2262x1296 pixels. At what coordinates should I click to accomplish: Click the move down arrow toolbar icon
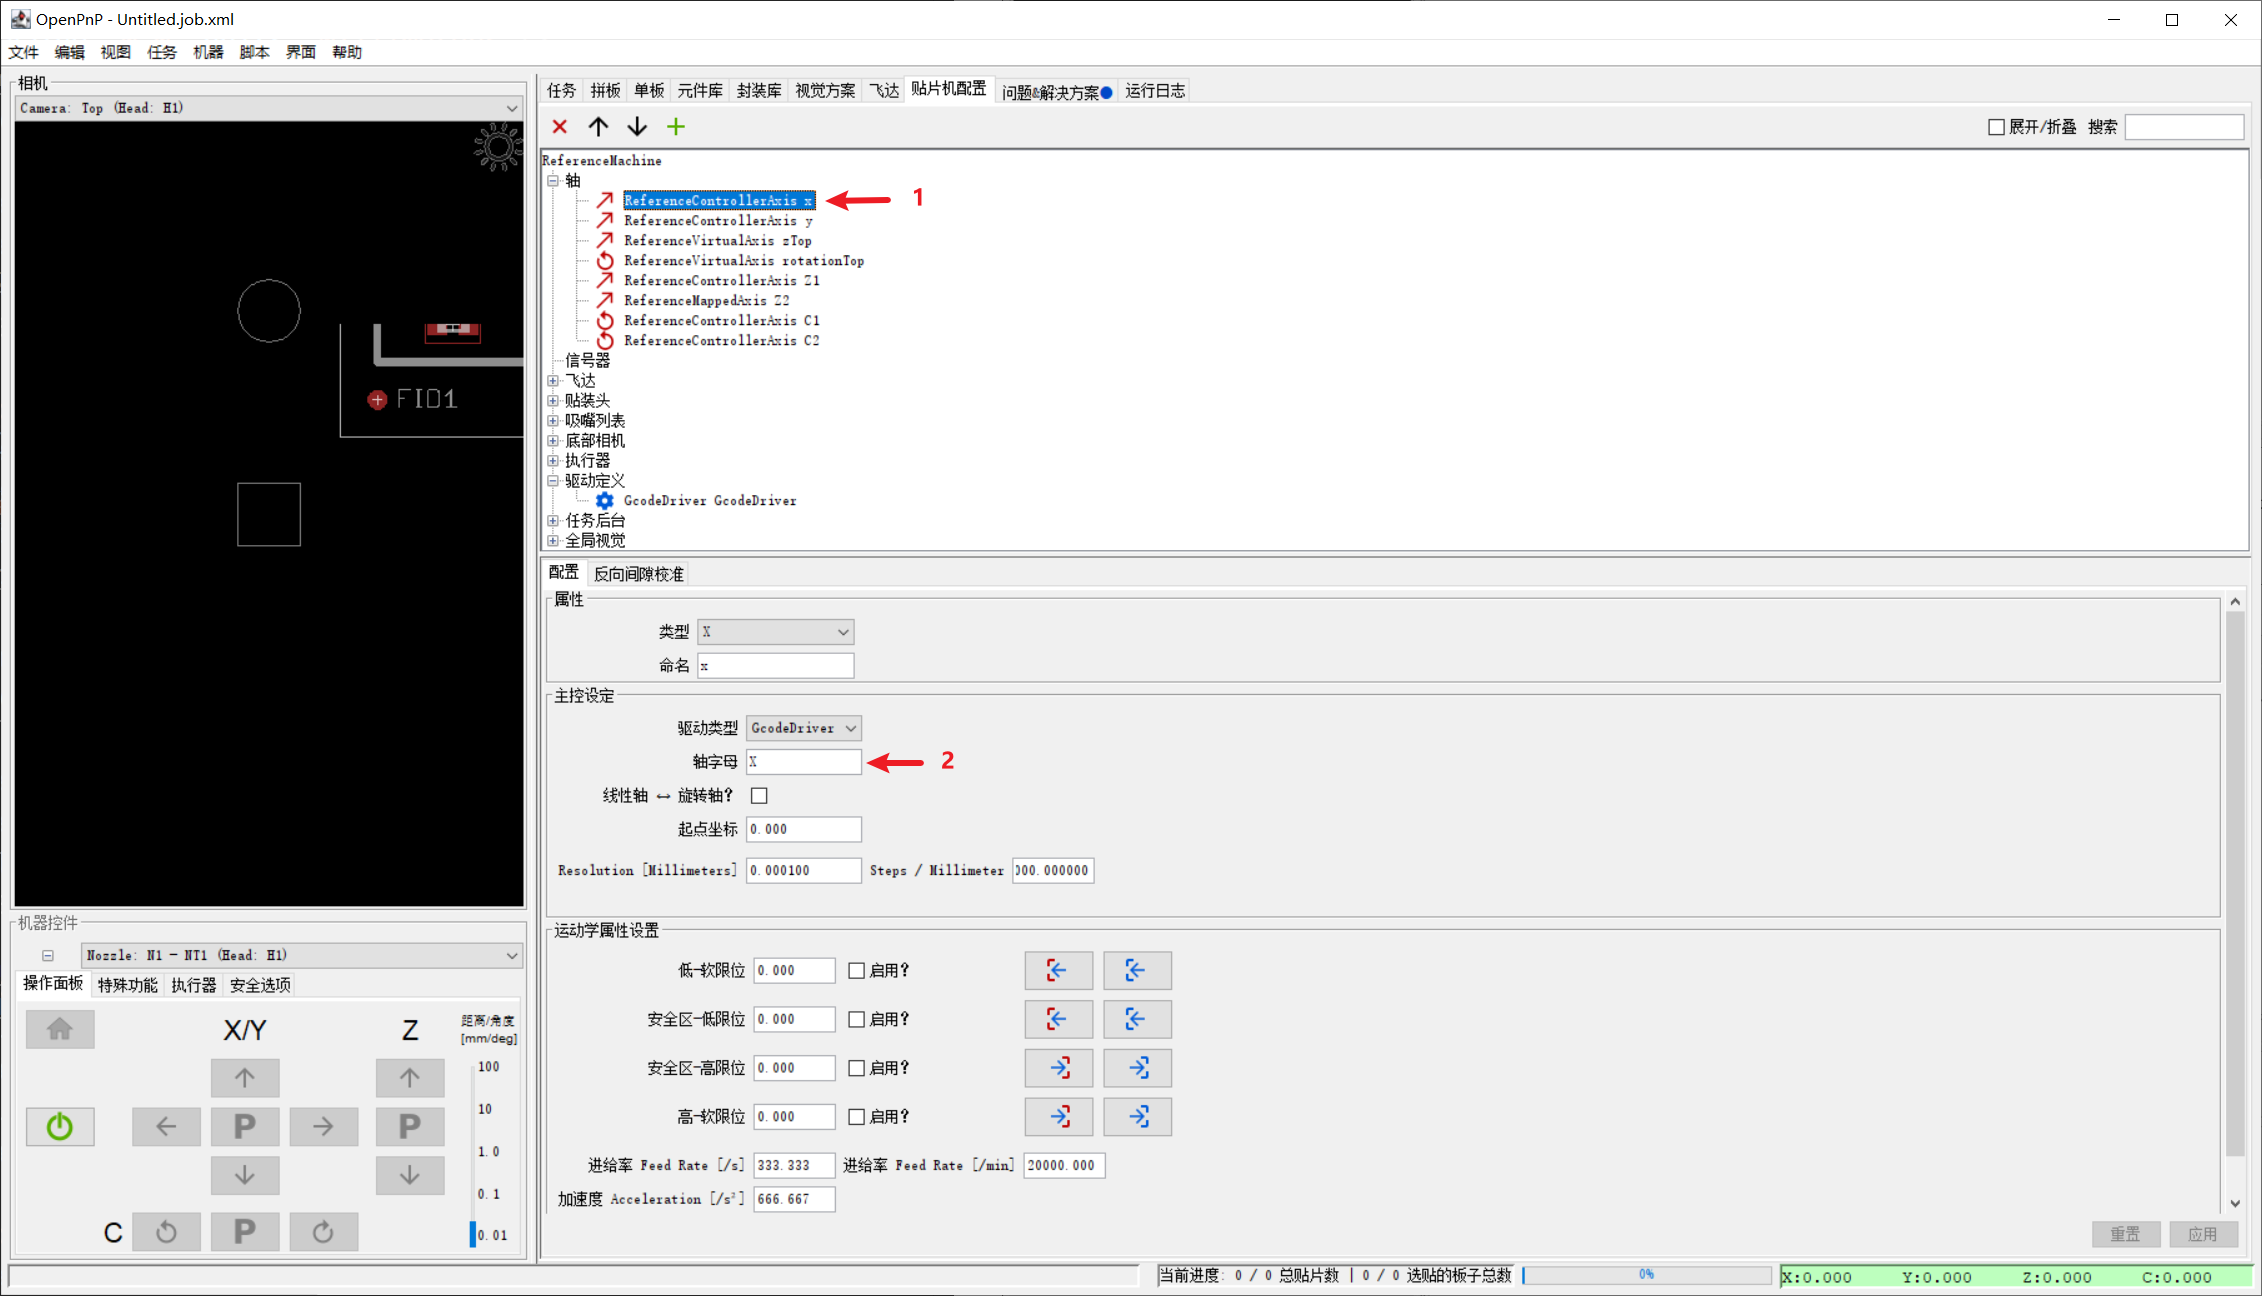(x=637, y=126)
